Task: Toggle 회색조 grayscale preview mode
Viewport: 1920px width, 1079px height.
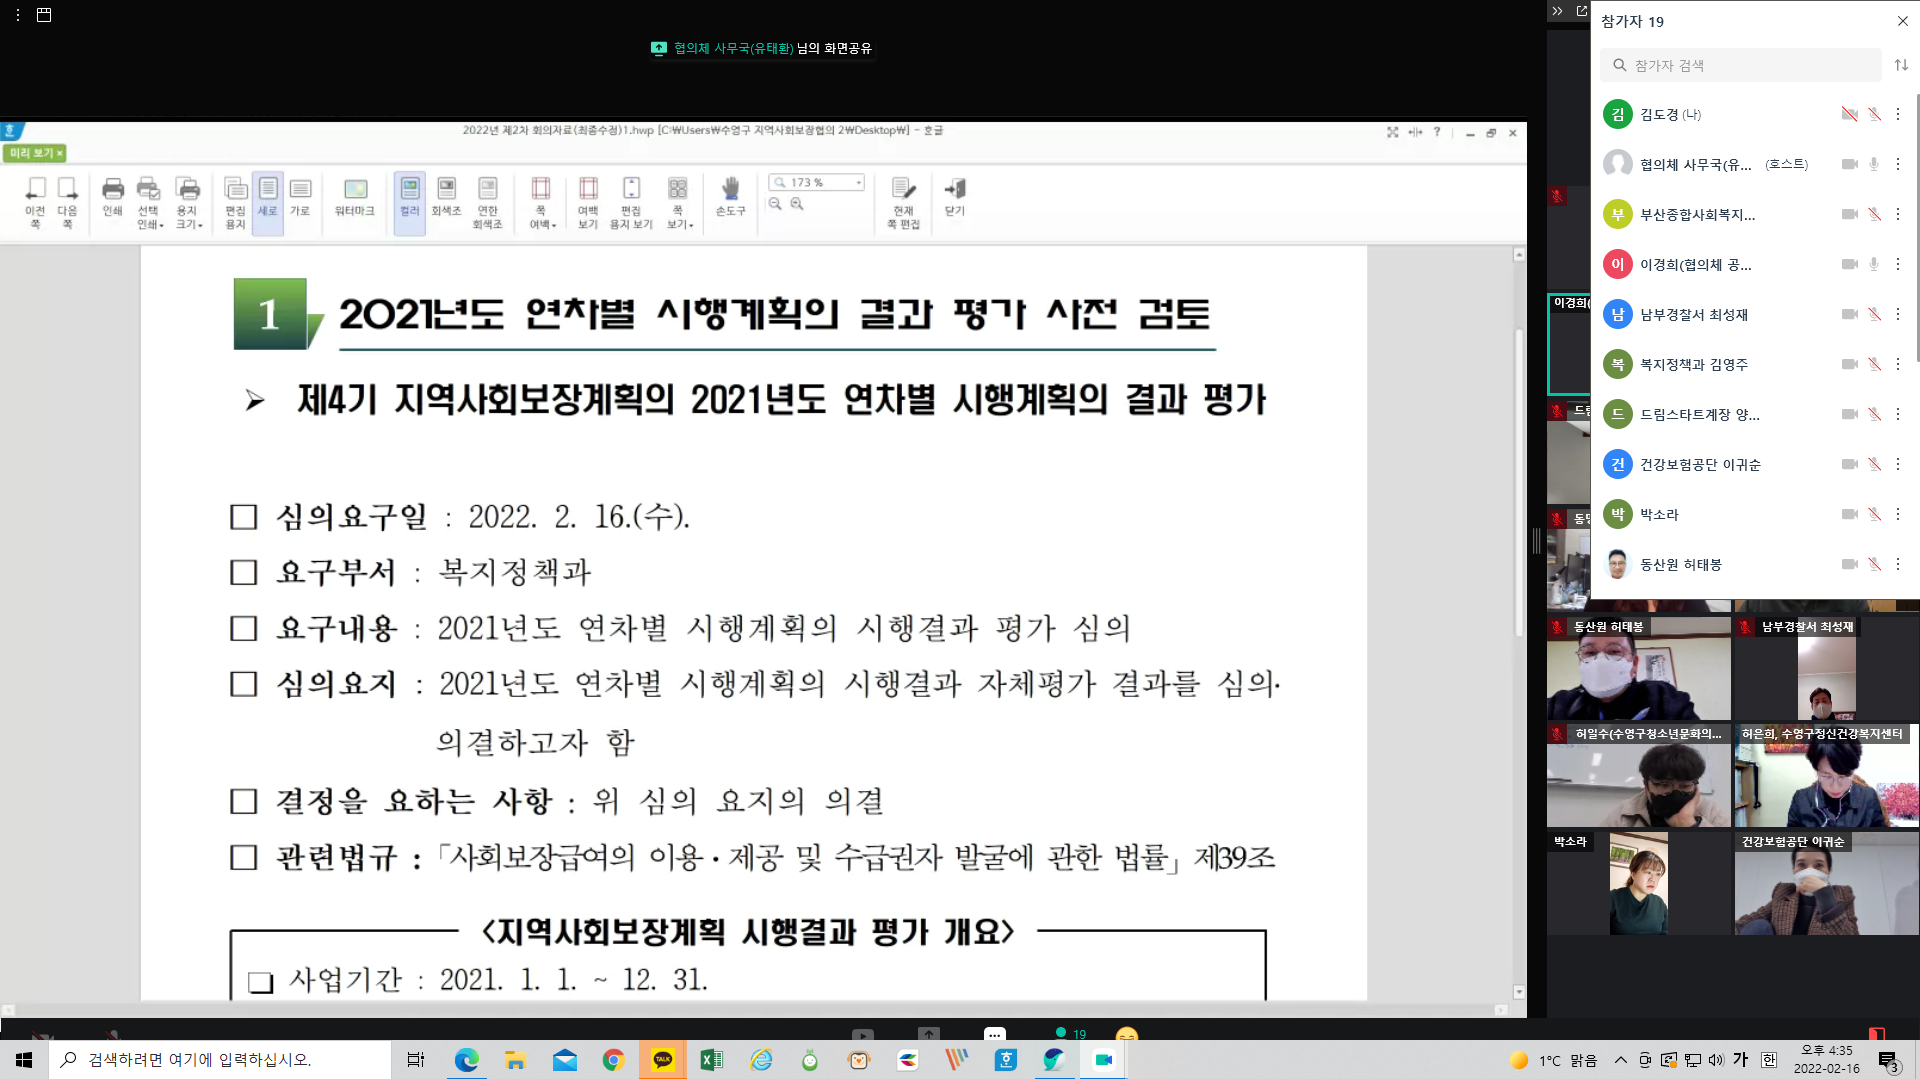Action: click(x=446, y=197)
